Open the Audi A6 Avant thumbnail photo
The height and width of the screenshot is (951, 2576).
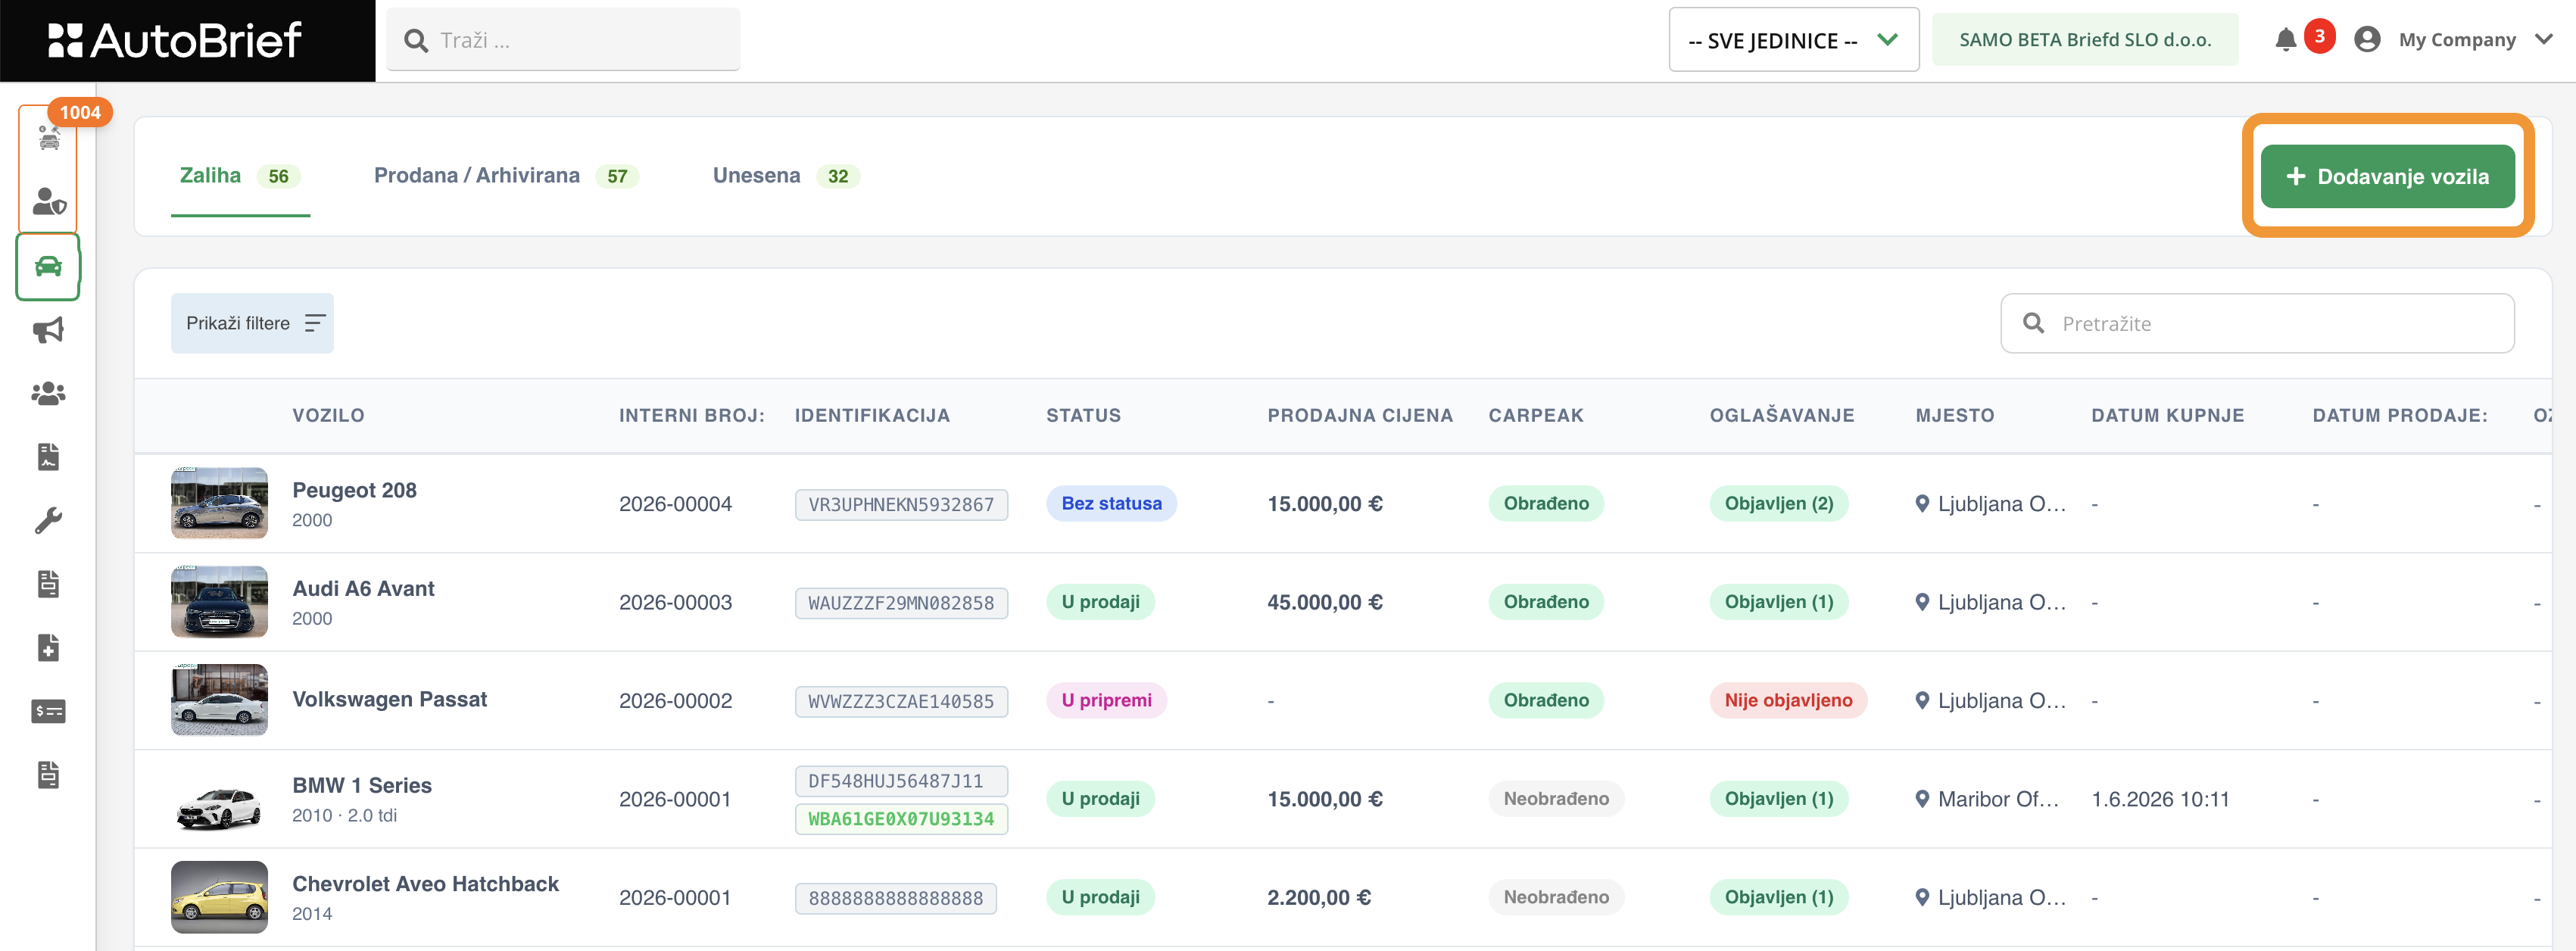coord(219,602)
